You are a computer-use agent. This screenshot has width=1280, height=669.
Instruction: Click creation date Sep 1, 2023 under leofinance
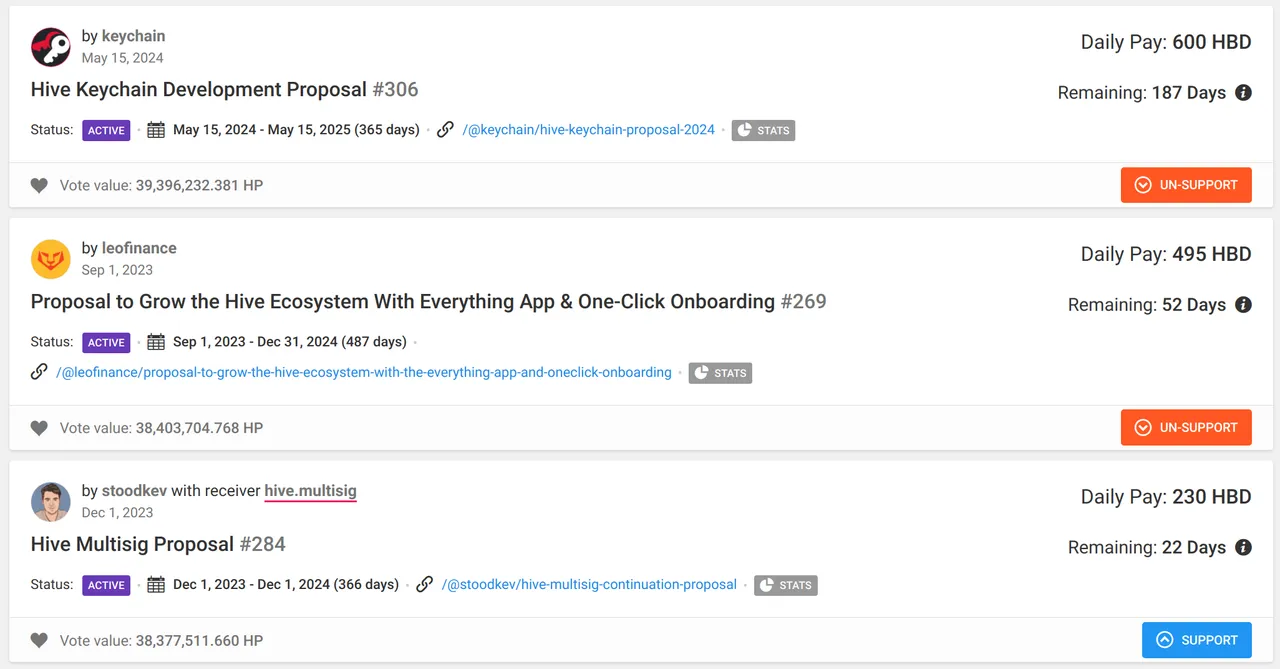[117, 270]
